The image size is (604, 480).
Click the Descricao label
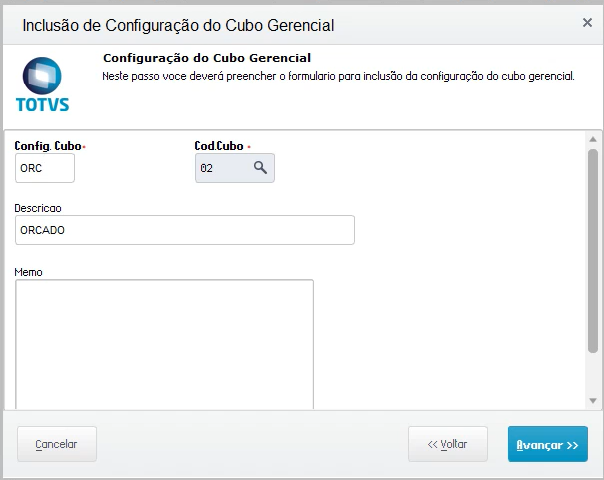point(38,208)
